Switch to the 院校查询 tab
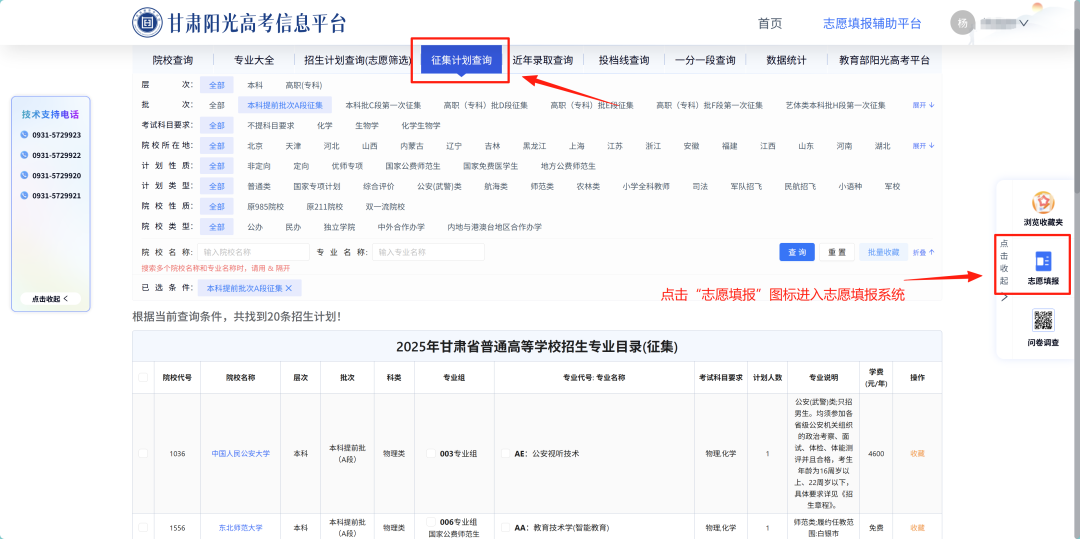This screenshot has height=539, width=1080. [173, 60]
